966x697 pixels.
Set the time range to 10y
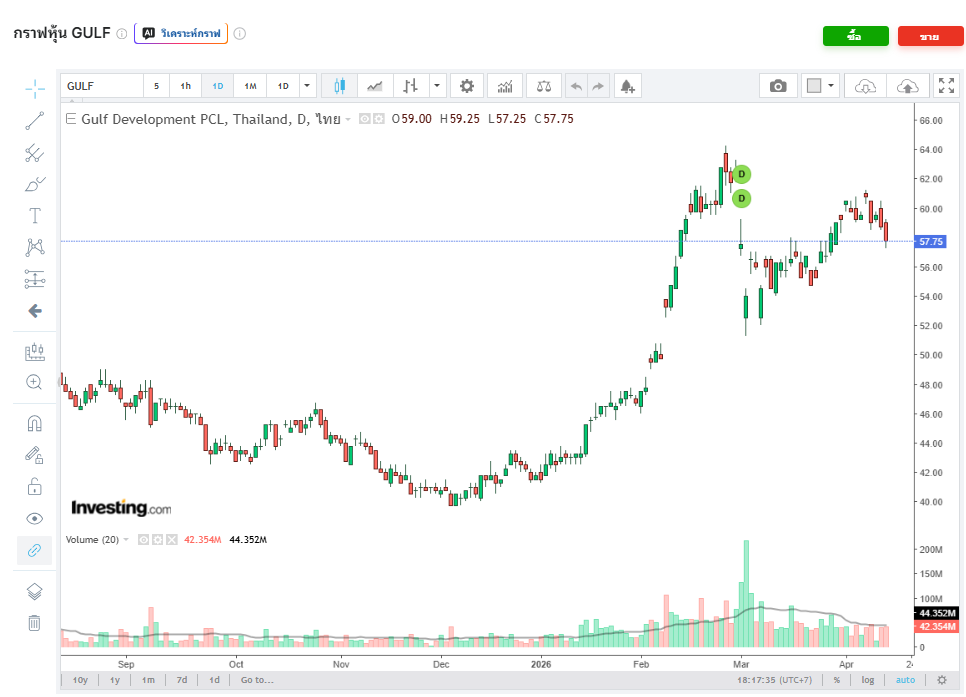80,680
